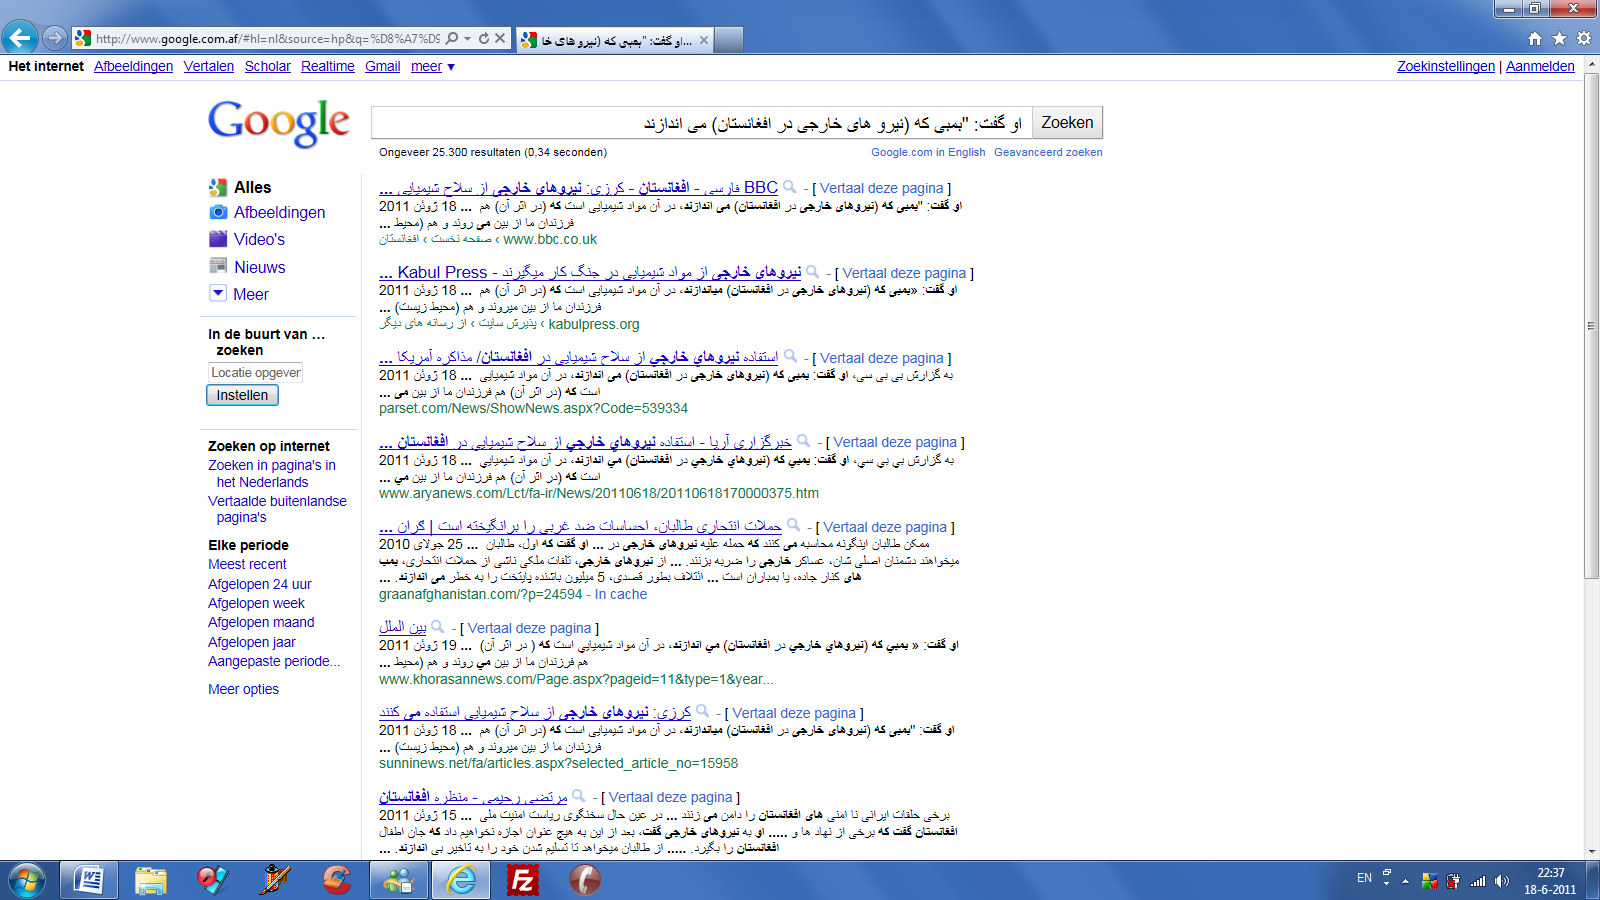Open Afbeeldingen in the top navigation bar
The height and width of the screenshot is (900, 1600).
point(133,66)
